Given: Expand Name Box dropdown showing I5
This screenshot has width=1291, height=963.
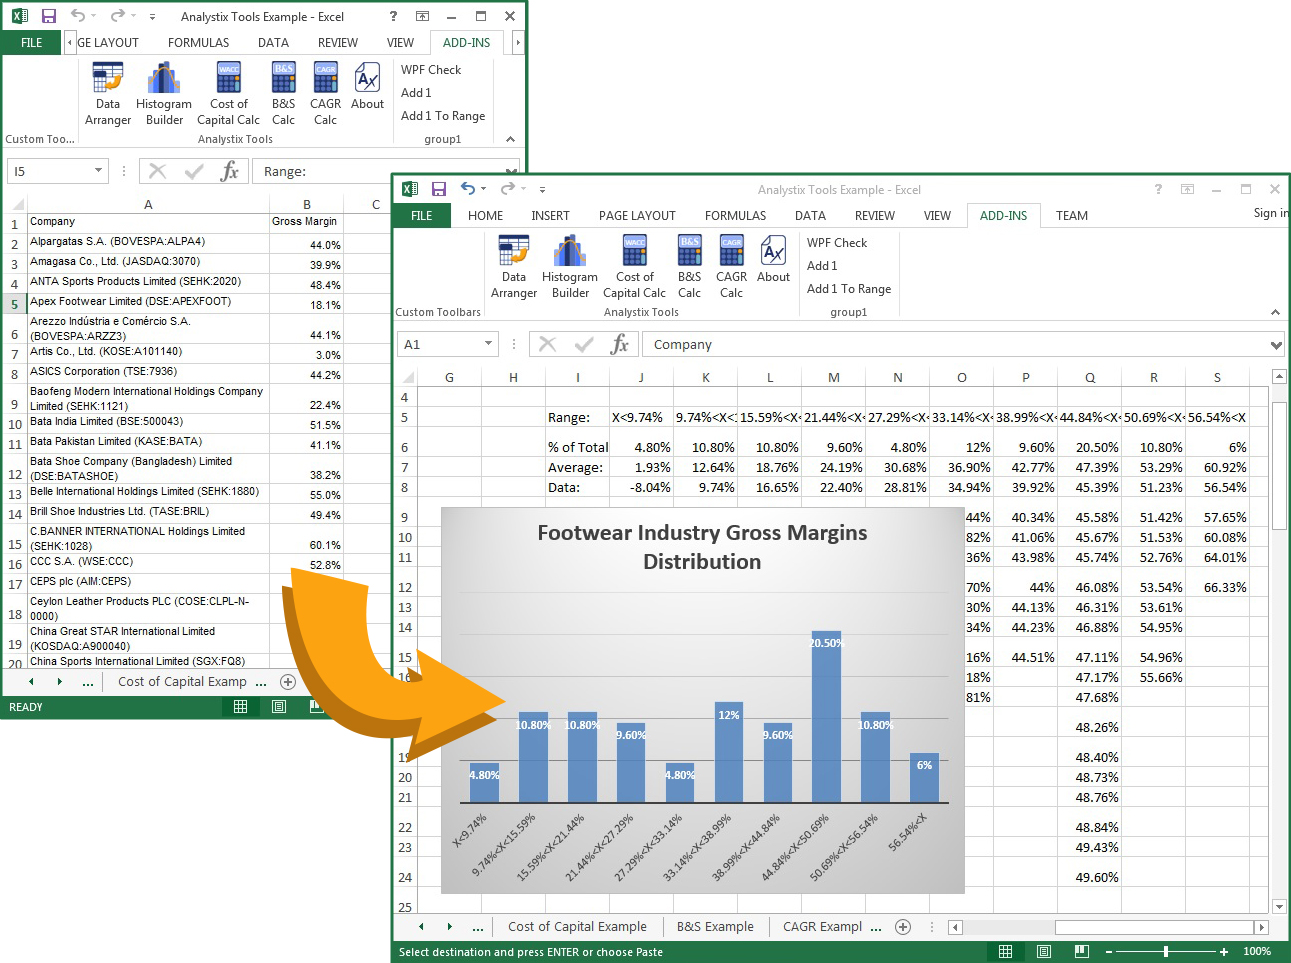Looking at the screenshot, I should [98, 171].
